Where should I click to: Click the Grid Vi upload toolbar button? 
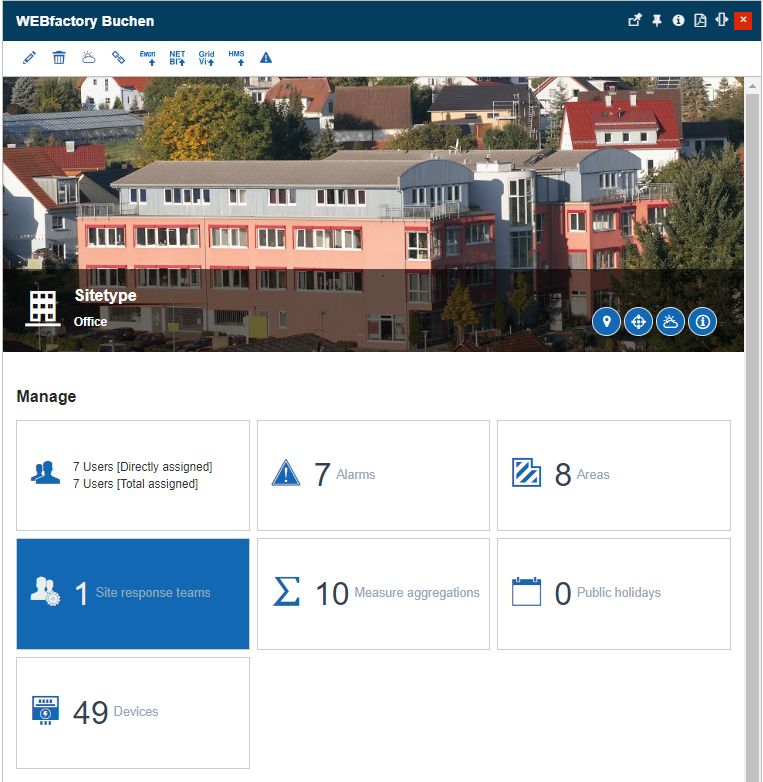(207, 58)
